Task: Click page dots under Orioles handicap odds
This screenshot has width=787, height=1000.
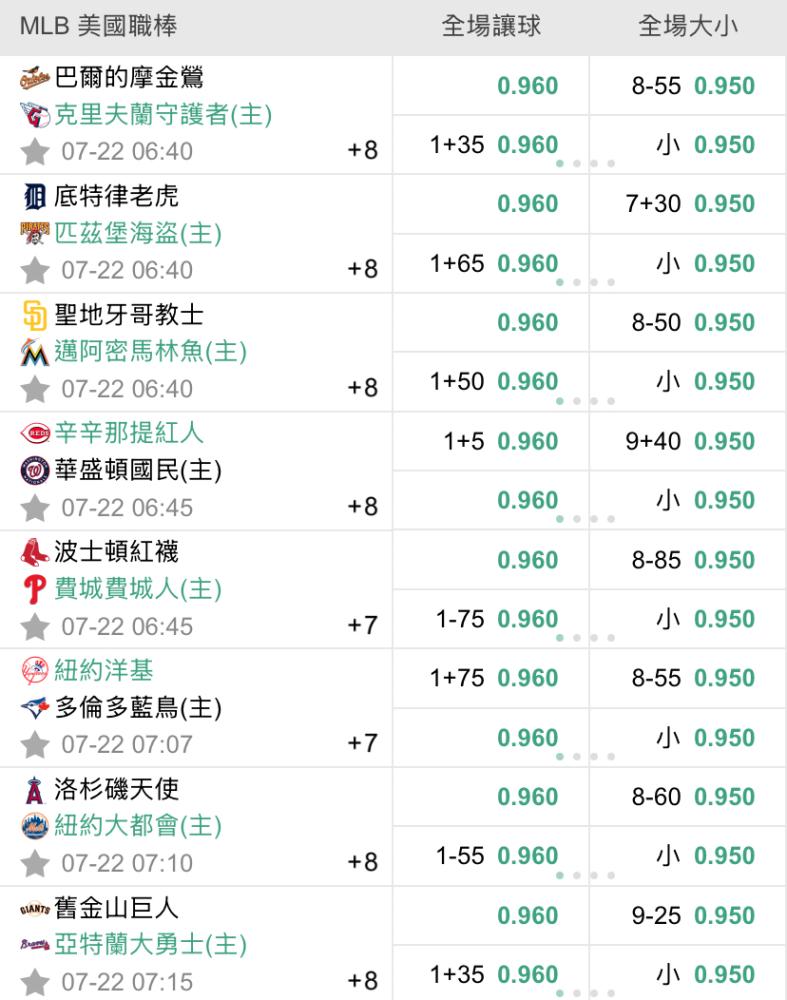Action: [585, 164]
